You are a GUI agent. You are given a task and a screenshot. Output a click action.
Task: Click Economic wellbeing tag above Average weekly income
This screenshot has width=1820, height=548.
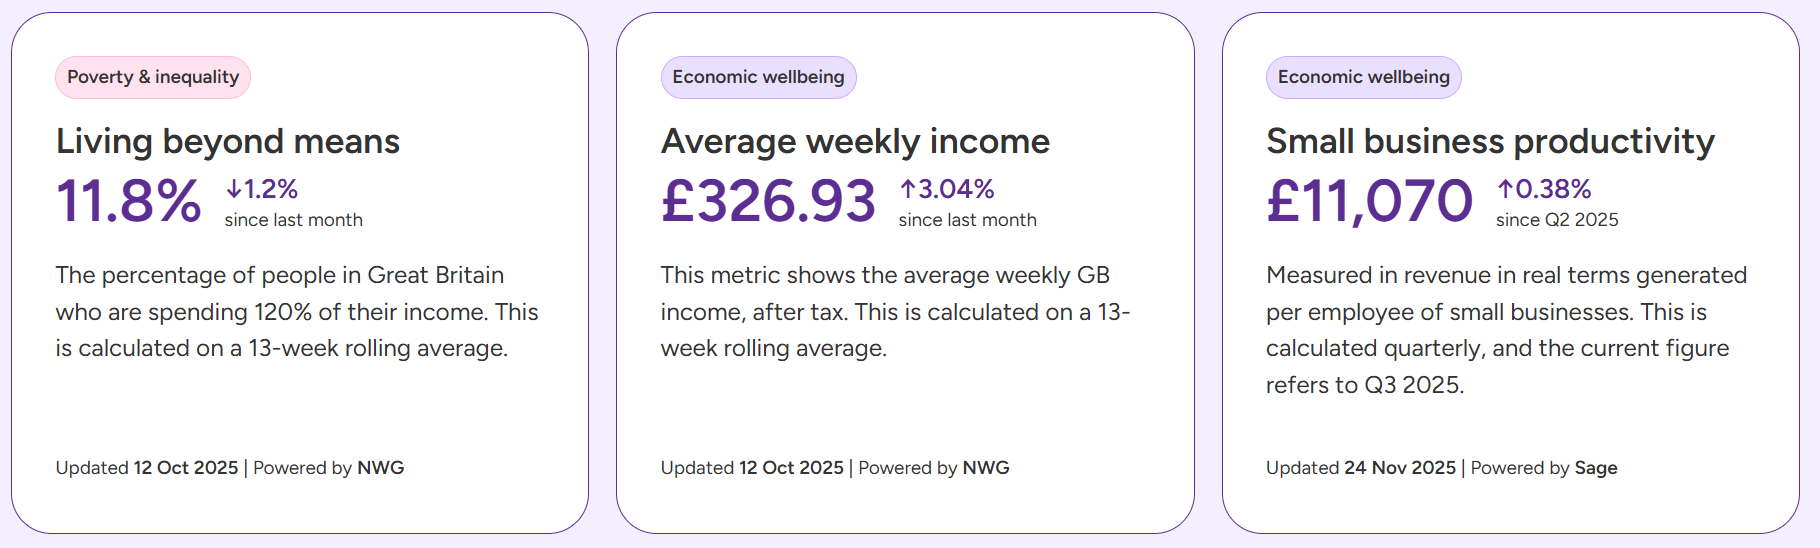pyautogui.click(x=758, y=77)
